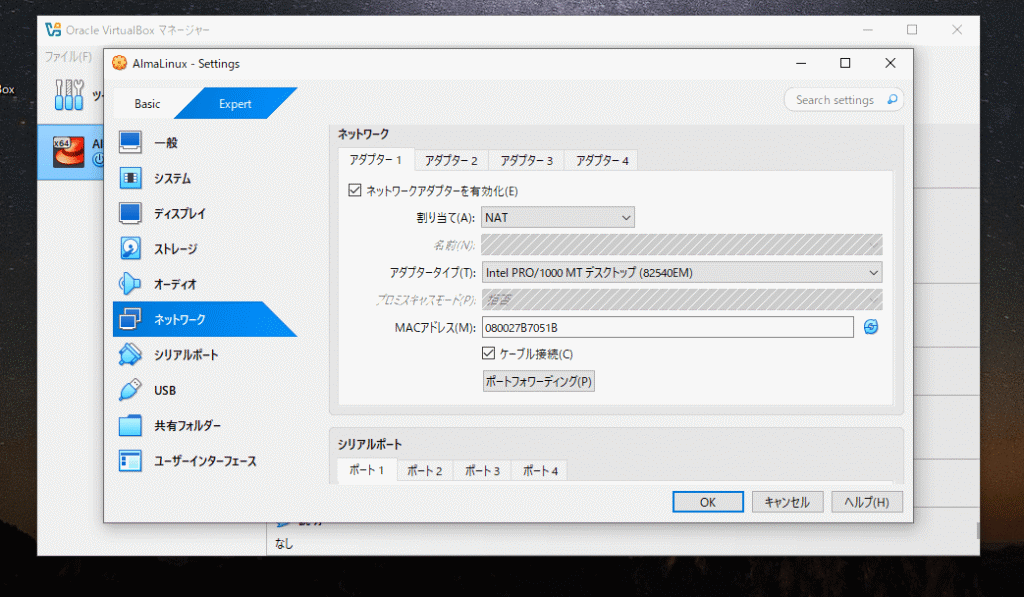Select USB in the settings list
The width and height of the screenshot is (1024, 597).
click(165, 391)
